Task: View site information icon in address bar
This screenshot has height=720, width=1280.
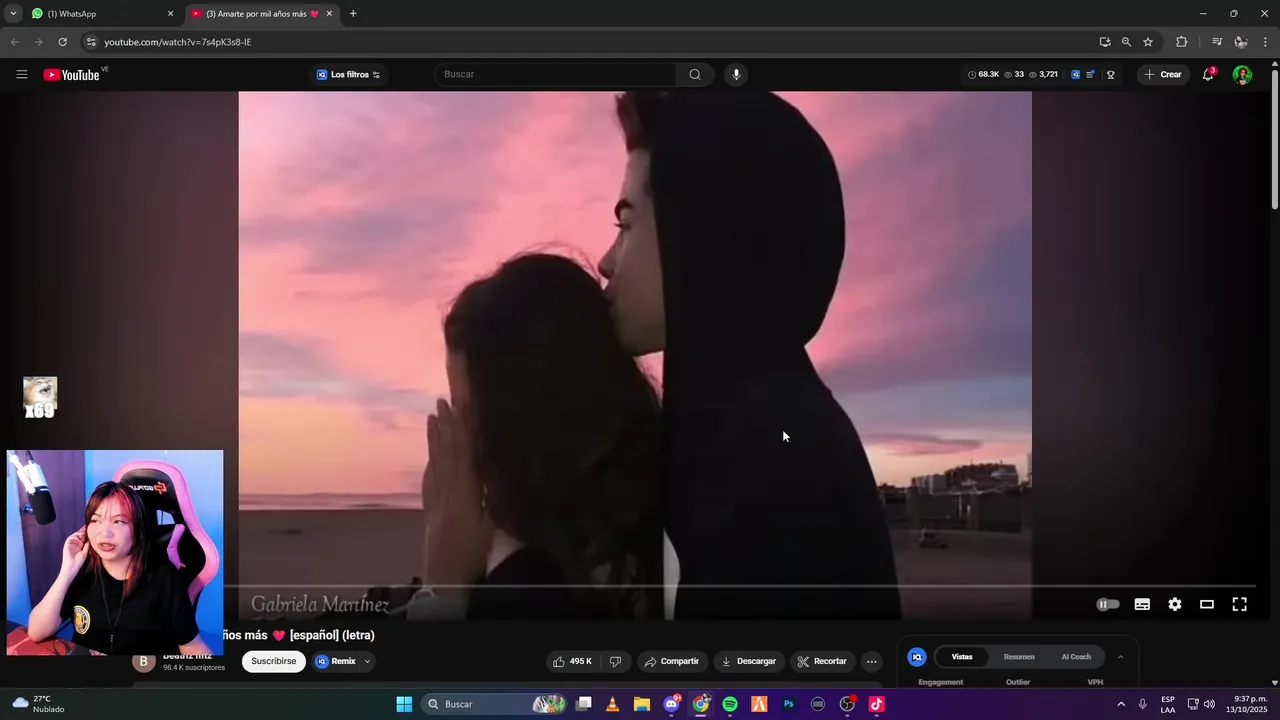Action: click(x=91, y=42)
